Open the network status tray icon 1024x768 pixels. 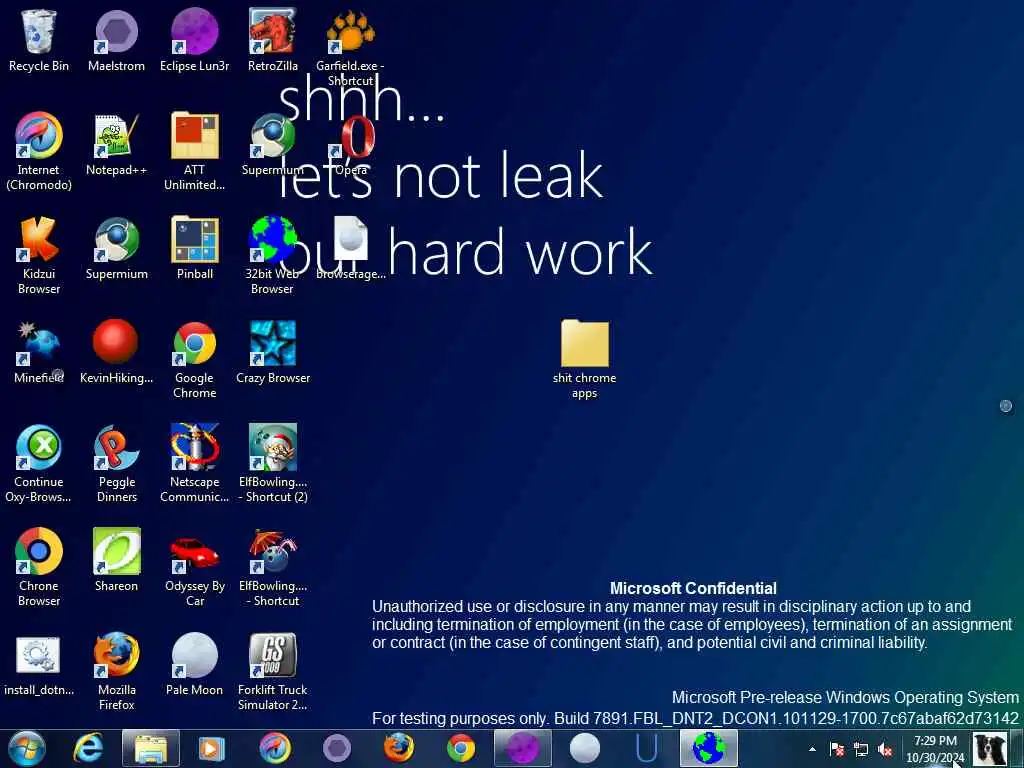pyautogui.click(x=861, y=749)
